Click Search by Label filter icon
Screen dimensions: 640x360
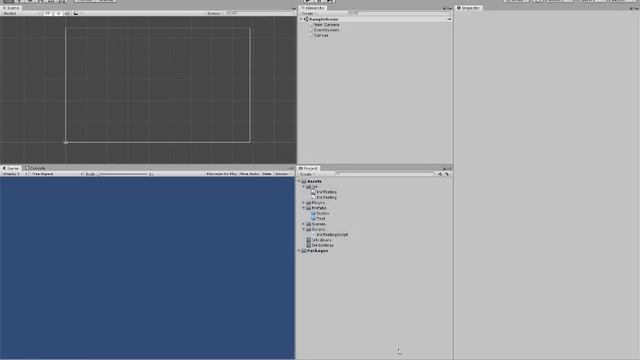coord(447,174)
